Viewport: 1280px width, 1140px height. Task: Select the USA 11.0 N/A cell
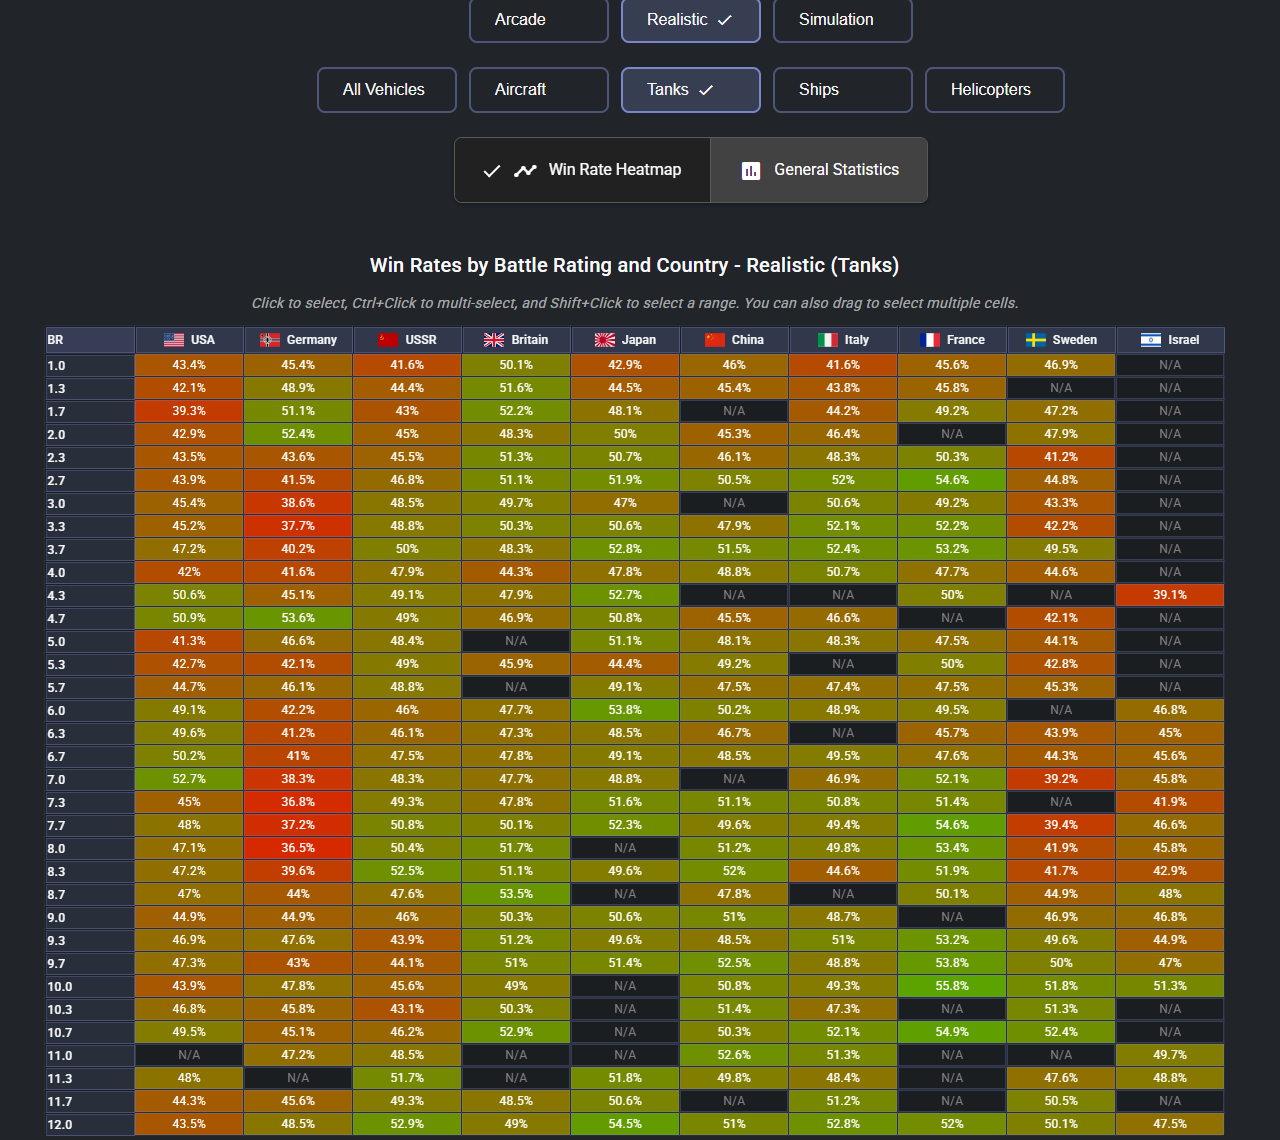[189, 1055]
